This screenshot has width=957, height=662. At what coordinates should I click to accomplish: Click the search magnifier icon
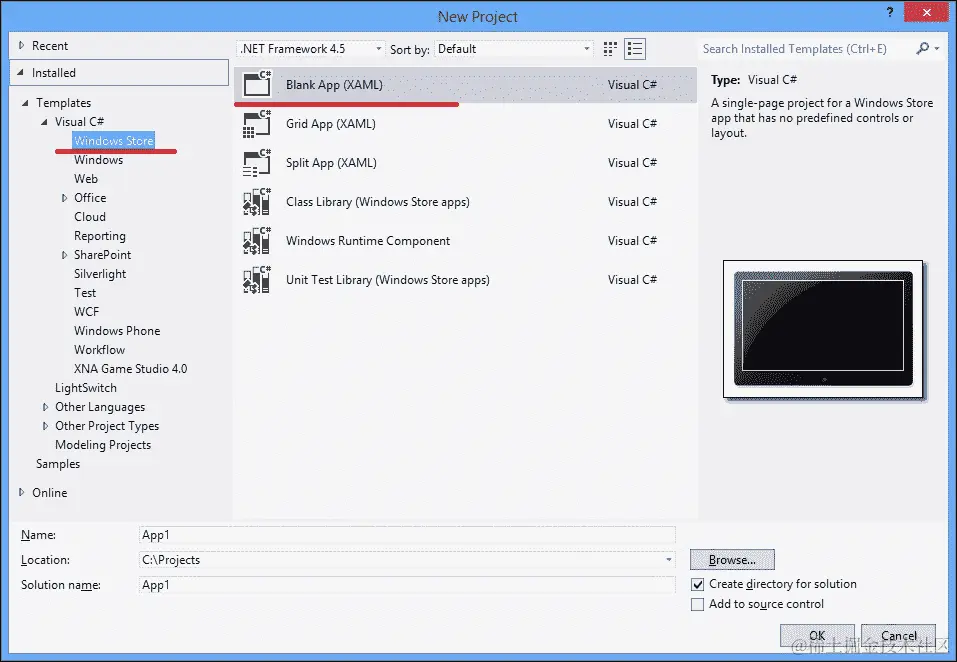click(x=922, y=48)
